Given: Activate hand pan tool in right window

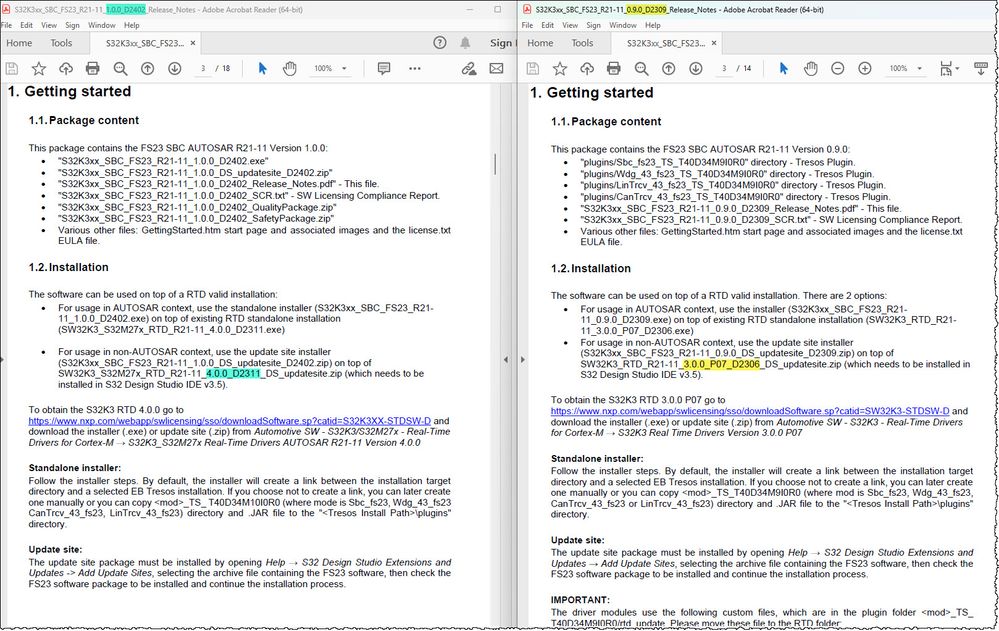Looking at the screenshot, I should pos(810,68).
